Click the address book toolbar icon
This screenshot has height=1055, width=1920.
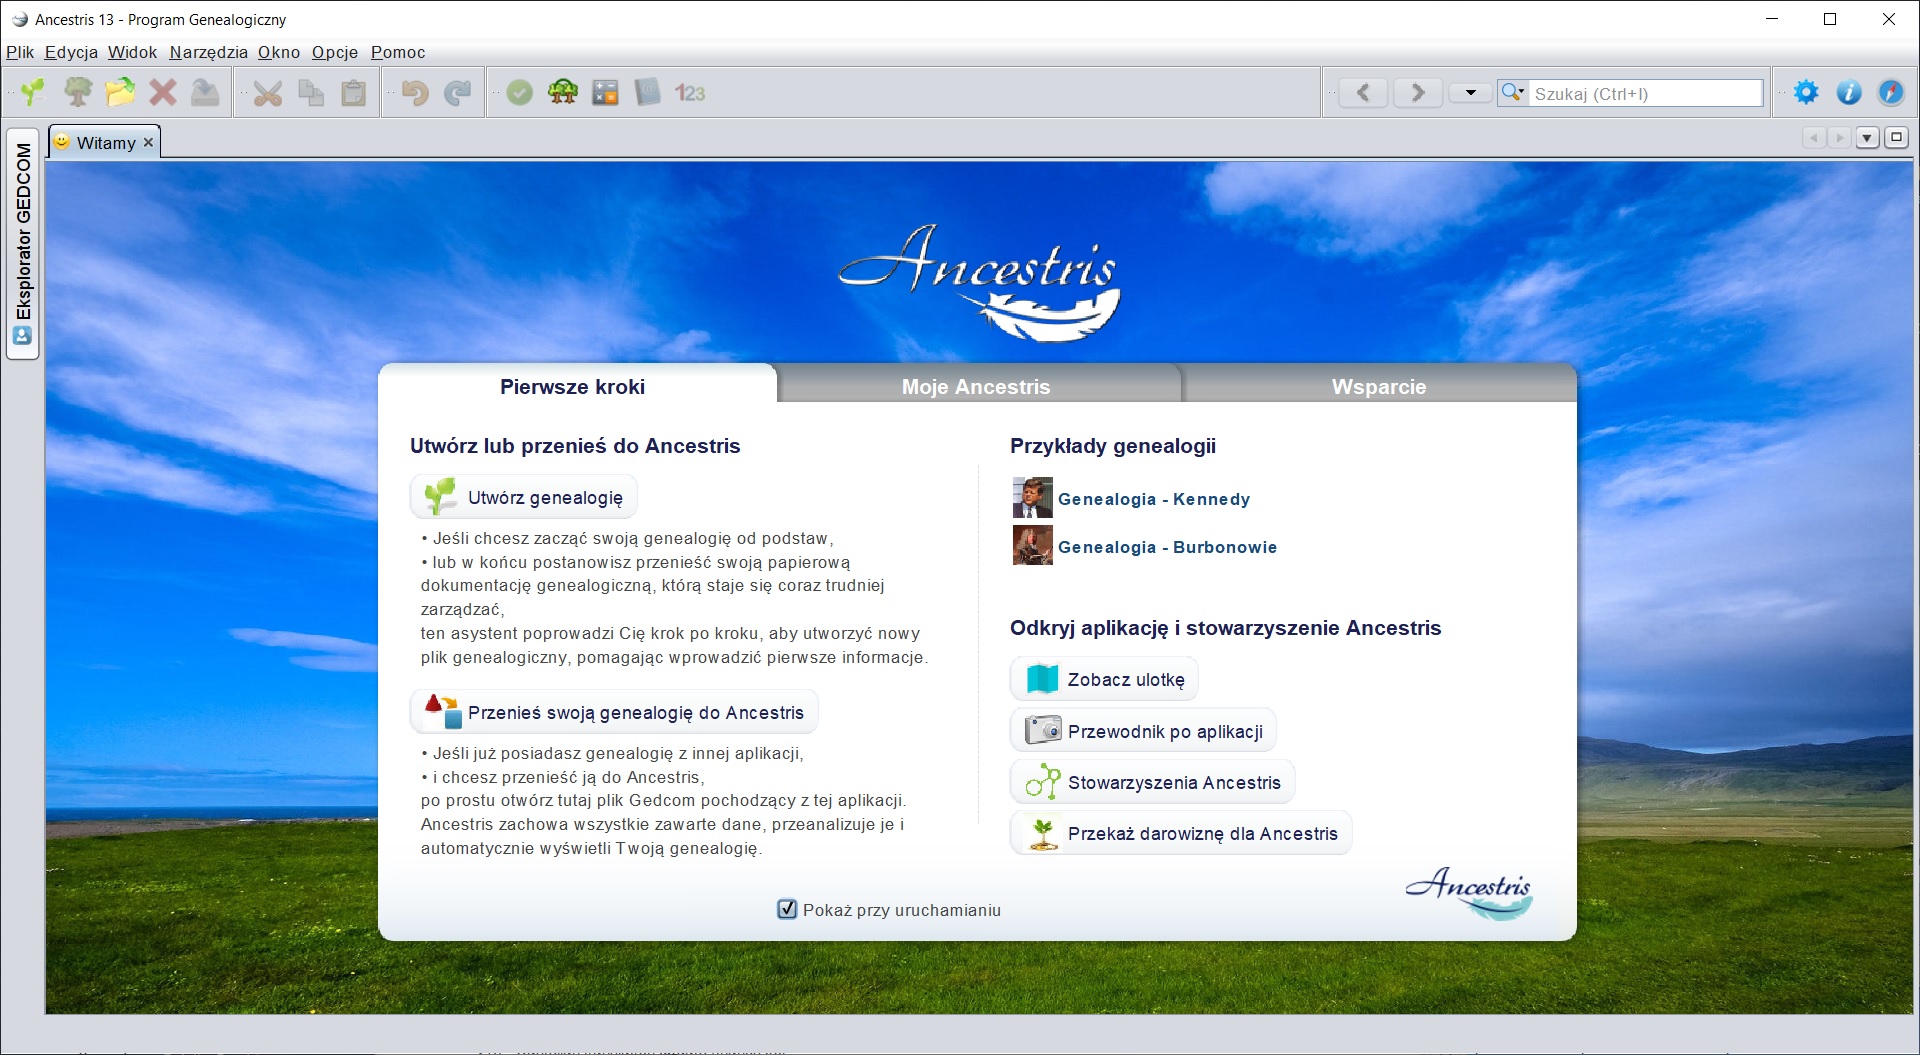(x=648, y=93)
